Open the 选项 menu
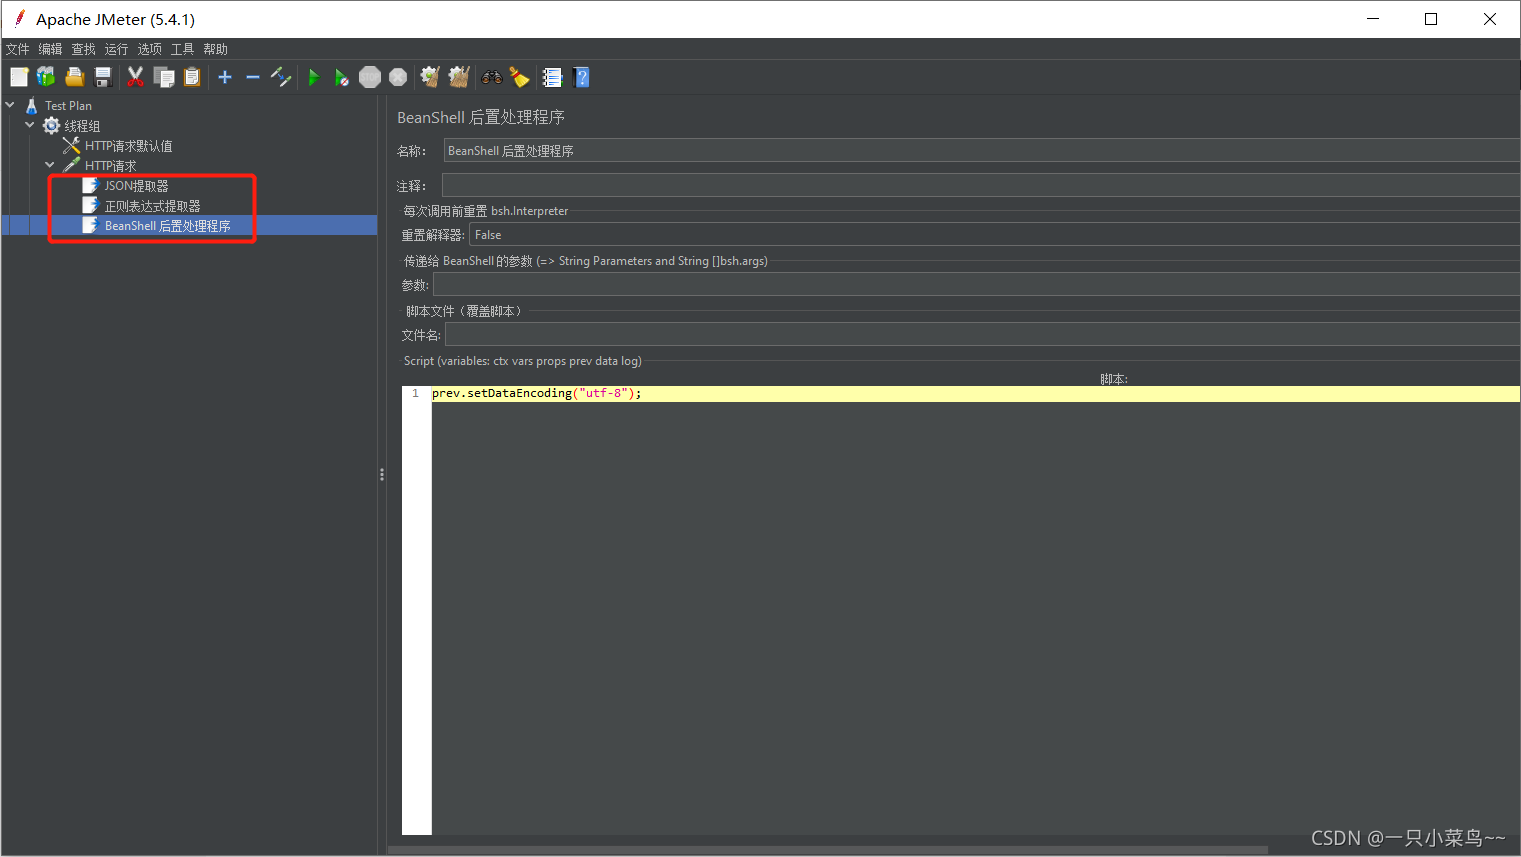 pyautogui.click(x=150, y=49)
